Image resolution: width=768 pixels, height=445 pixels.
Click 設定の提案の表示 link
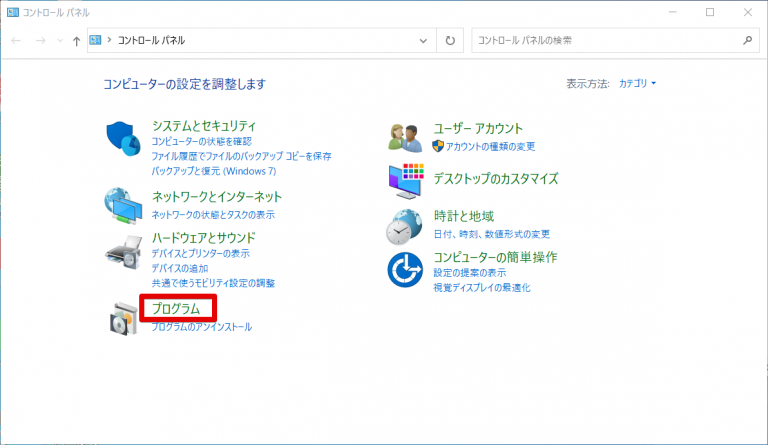click(x=470, y=273)
